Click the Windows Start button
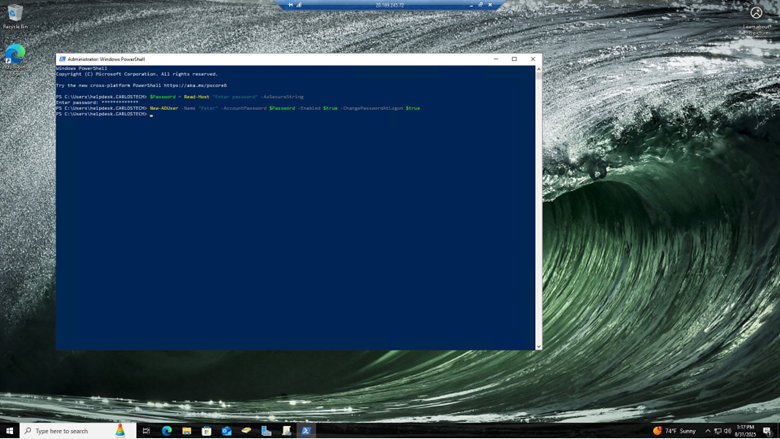The height and width of the screenshot is (439, 780). coord(10,431)
